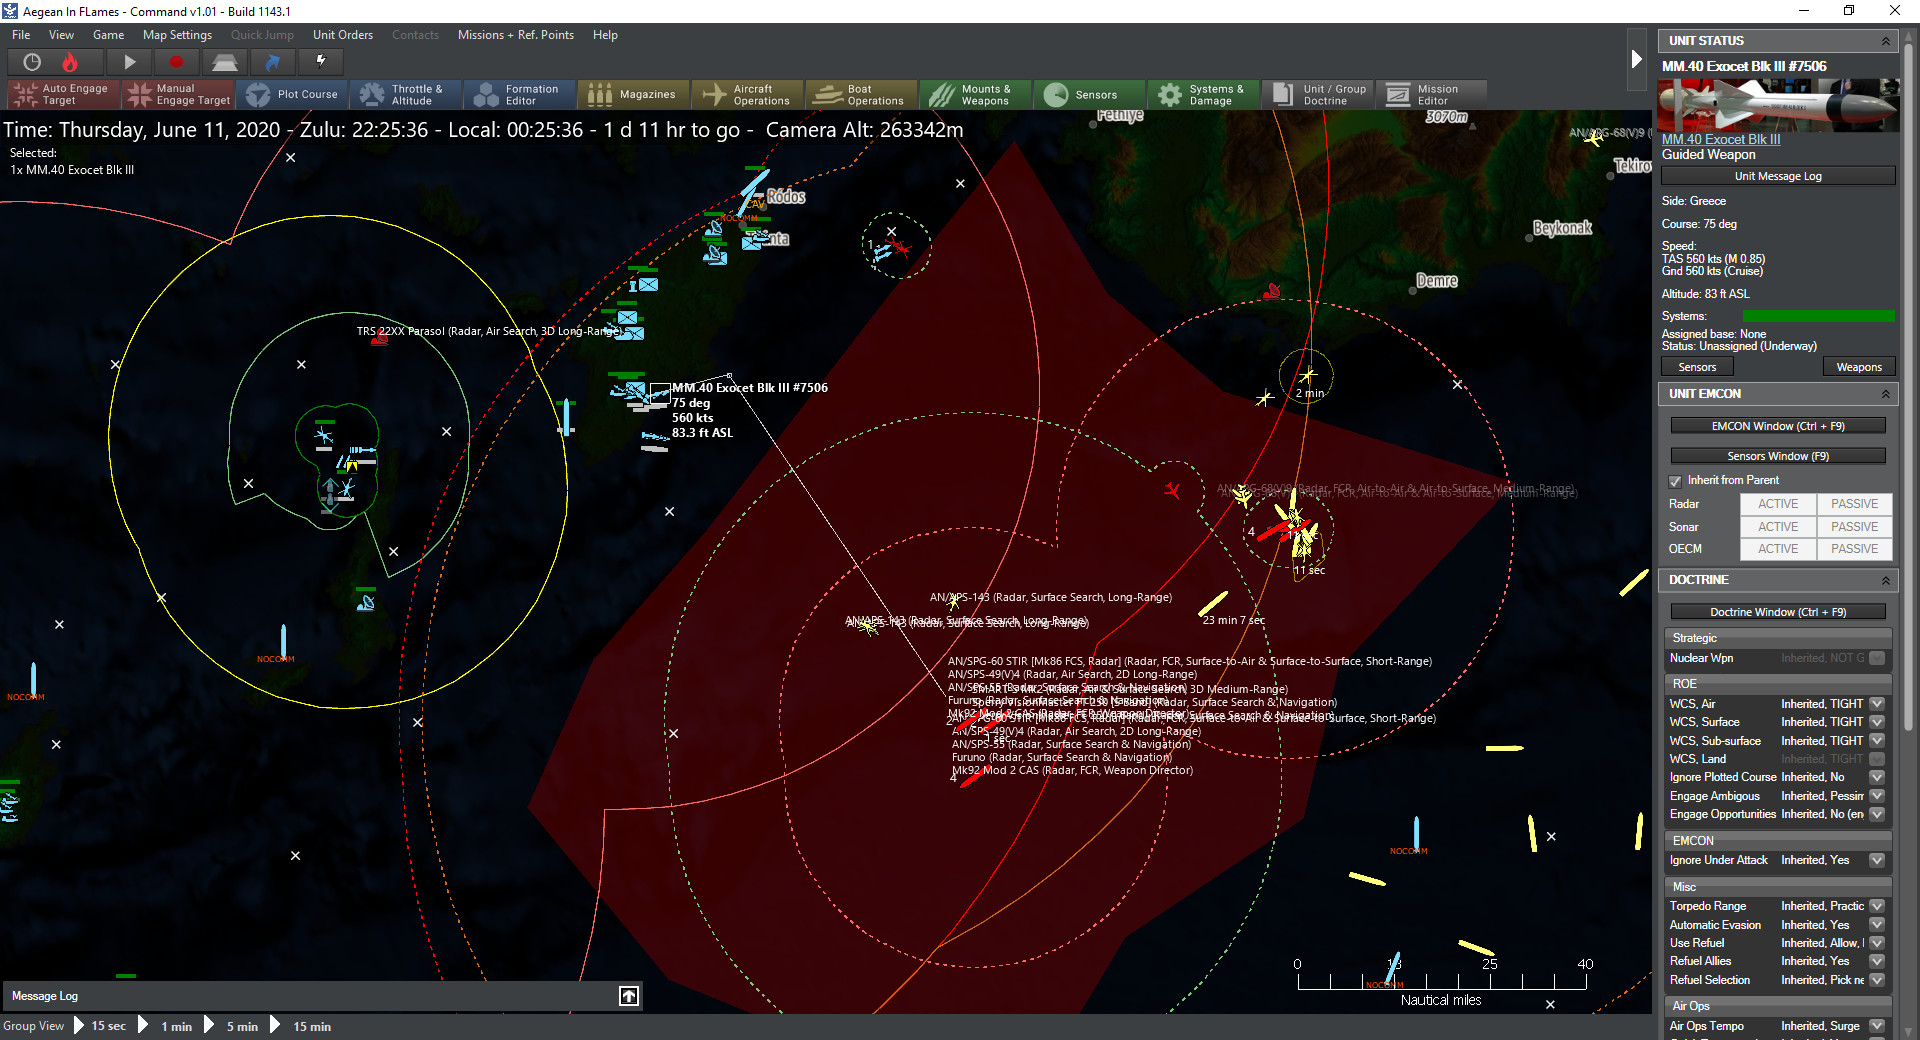Open the Unit Message Log

tap(1777, 175)
